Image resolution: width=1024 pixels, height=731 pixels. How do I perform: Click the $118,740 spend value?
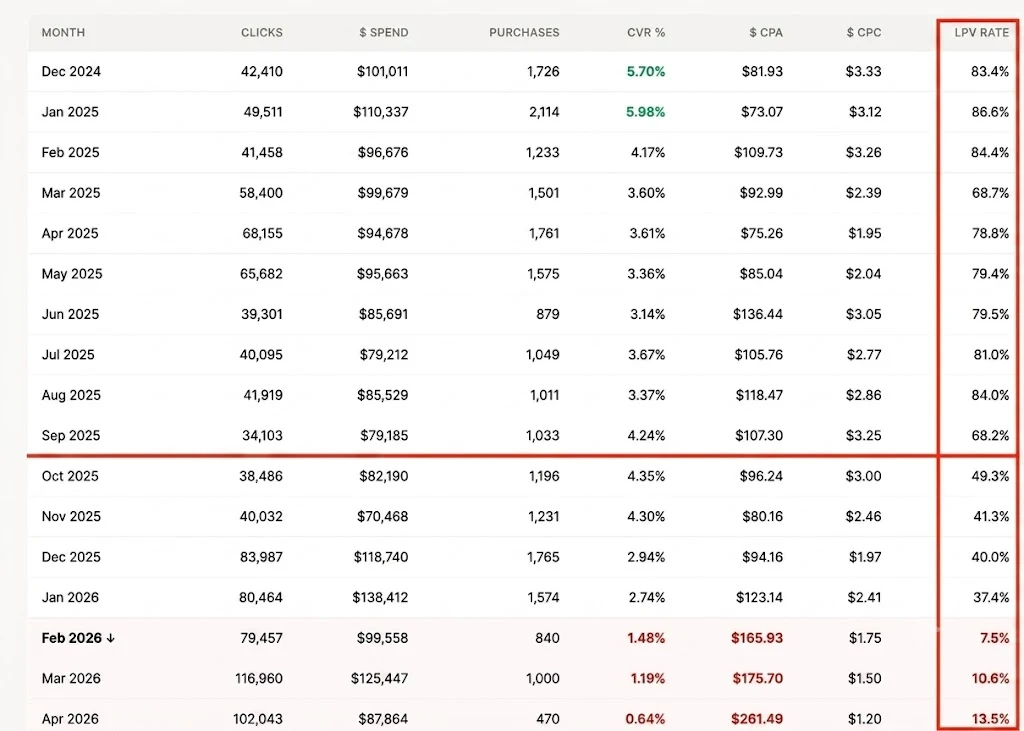tap(381, 558)
